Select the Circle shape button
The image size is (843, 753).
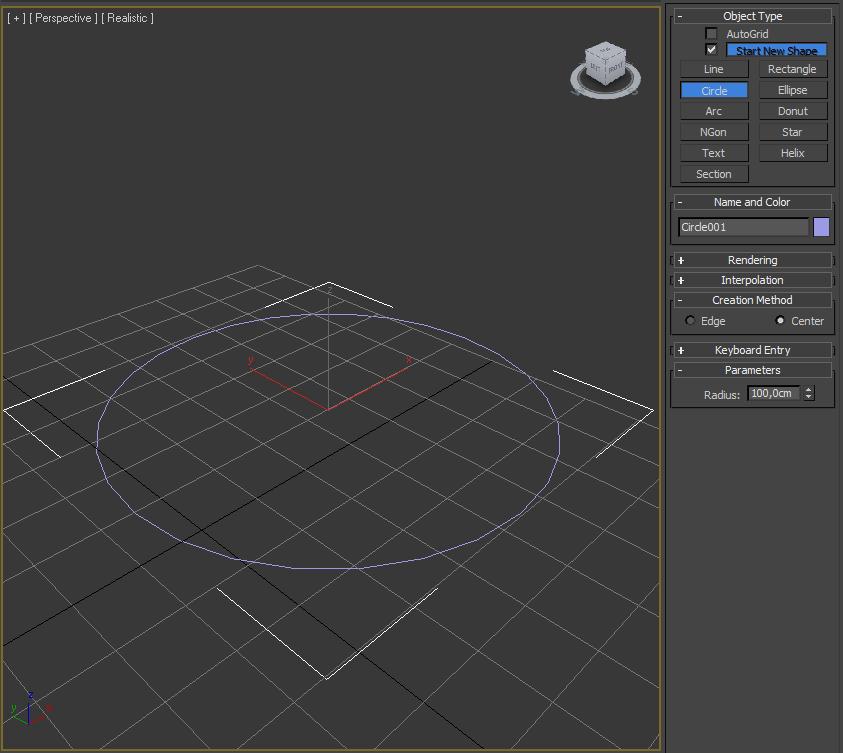tap(714, 90)
